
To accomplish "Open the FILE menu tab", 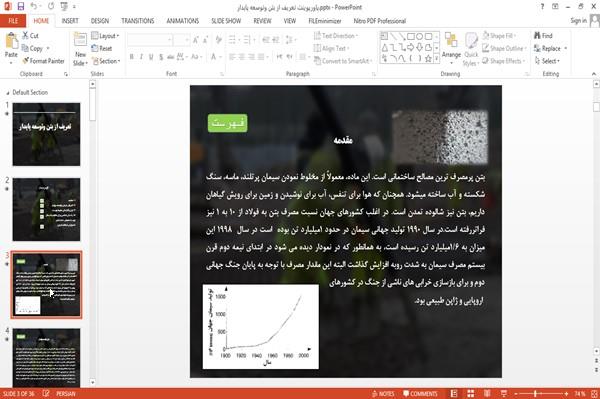I will point(13,21).
